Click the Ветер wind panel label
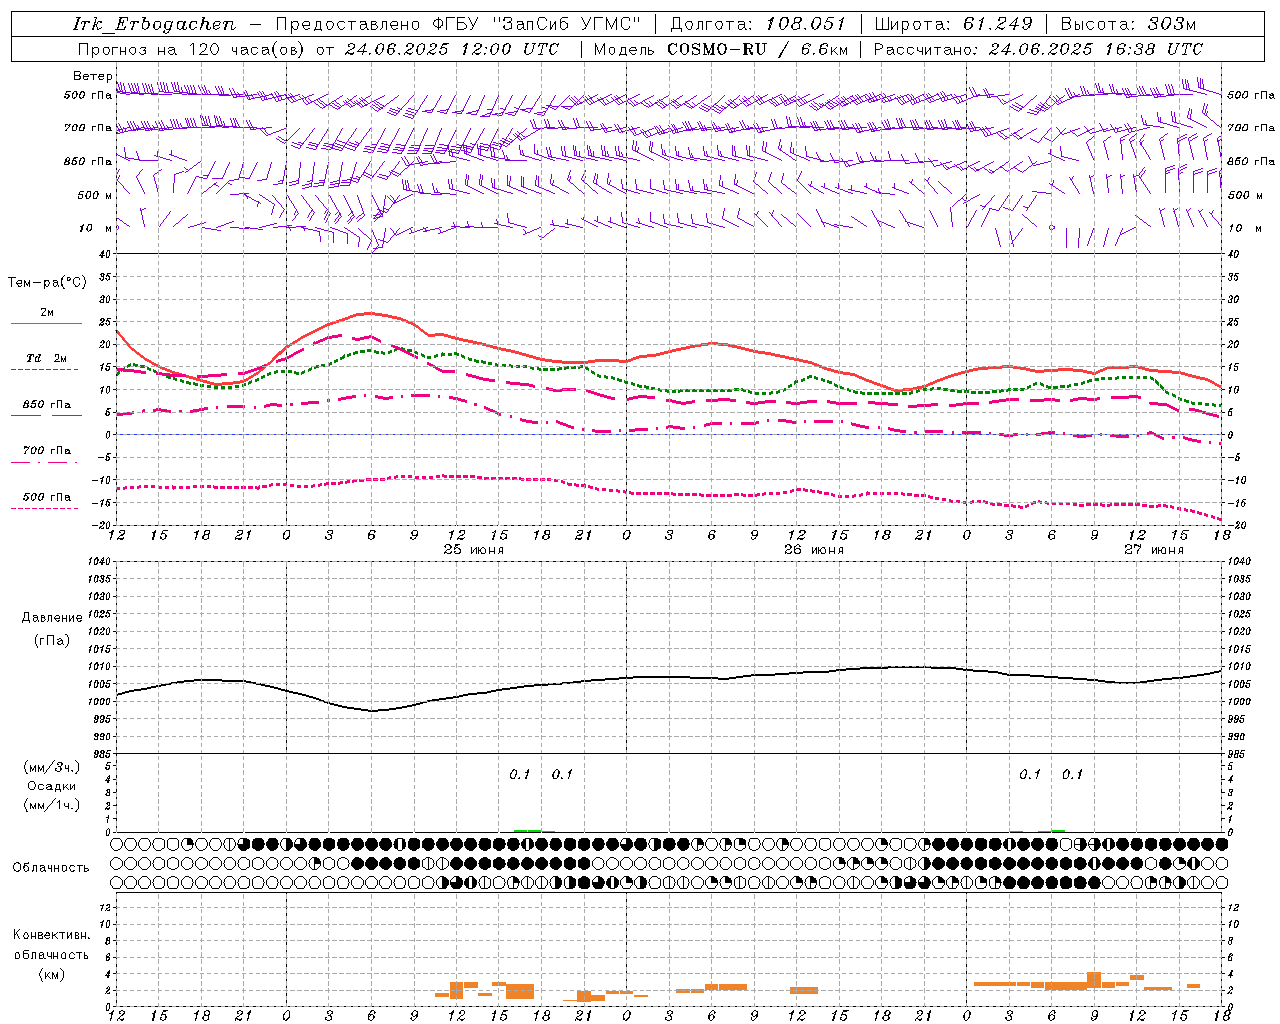The image size is (1280, 1024). 93,76
